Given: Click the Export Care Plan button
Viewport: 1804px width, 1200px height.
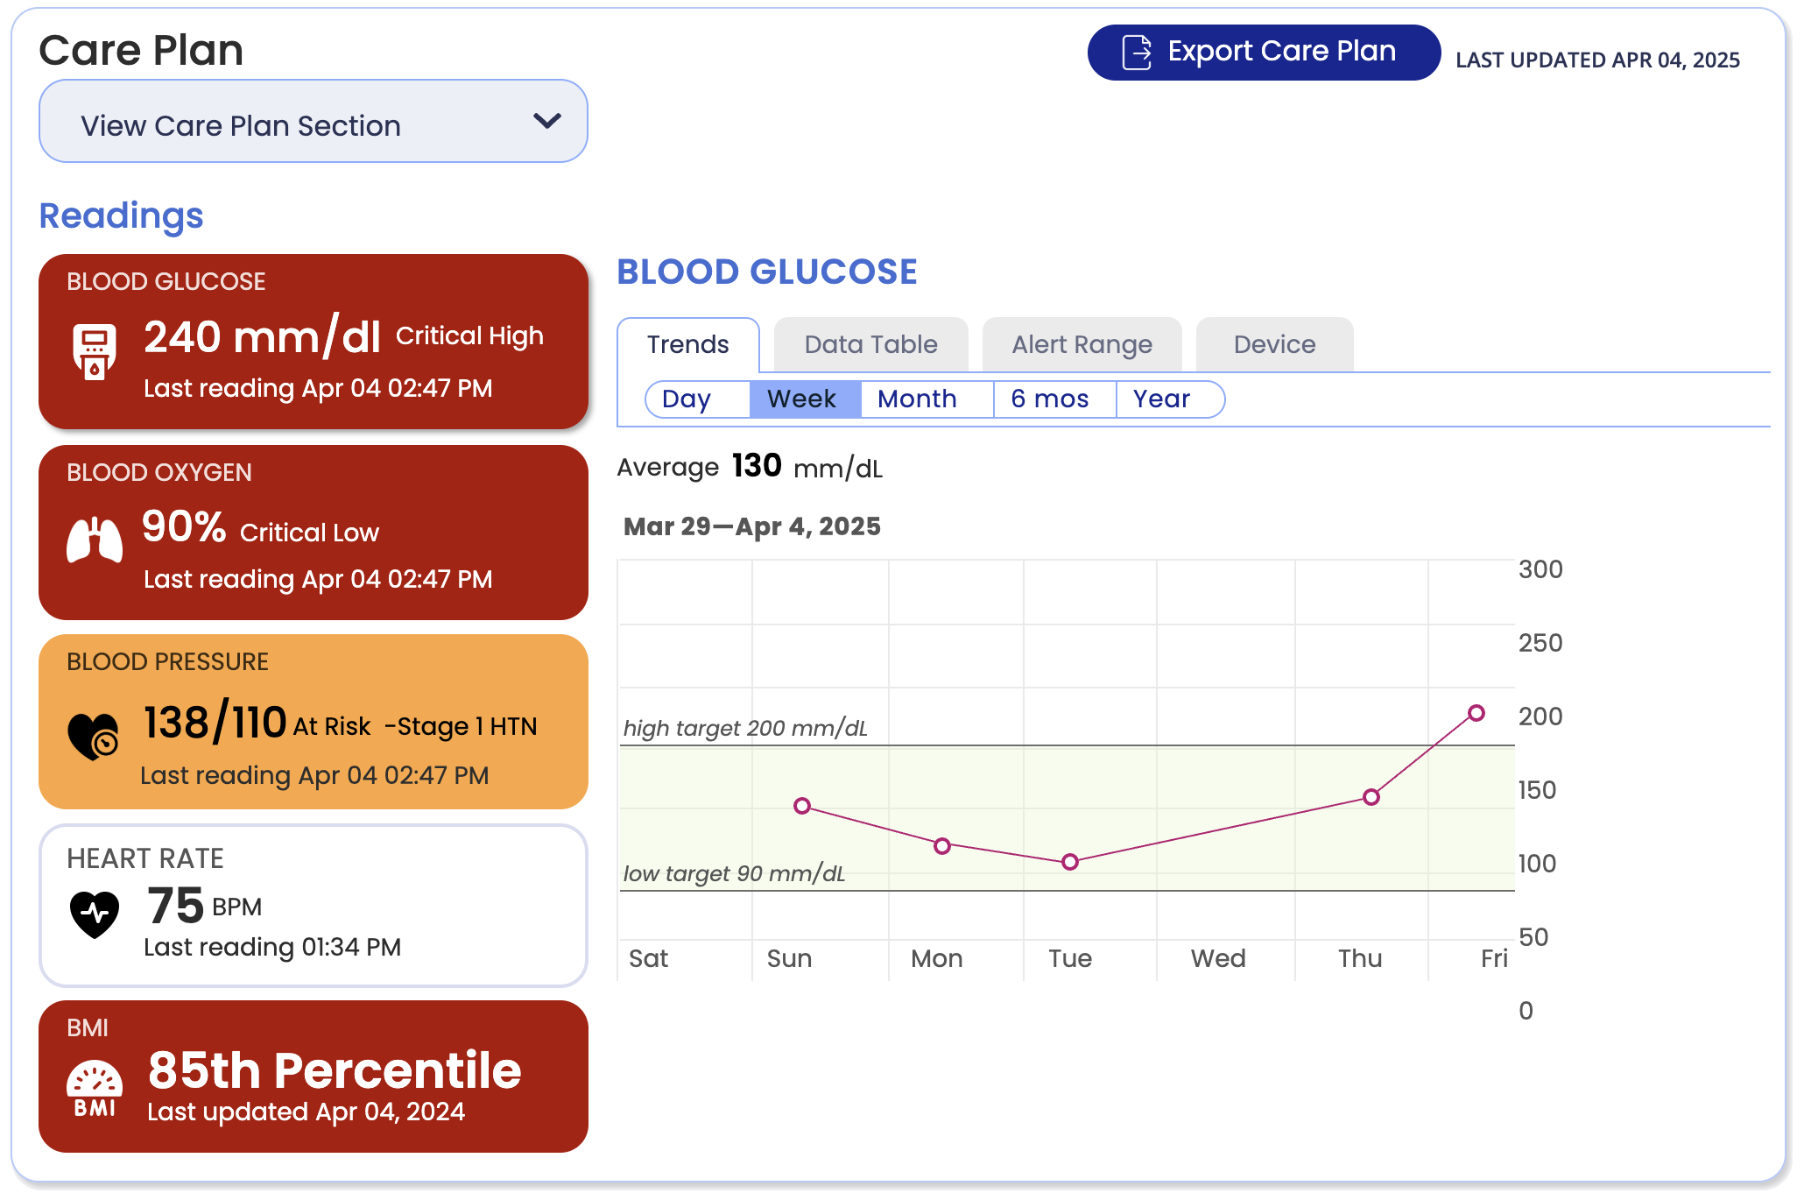Looking at the screenshot, I should tap(1262, 51).
